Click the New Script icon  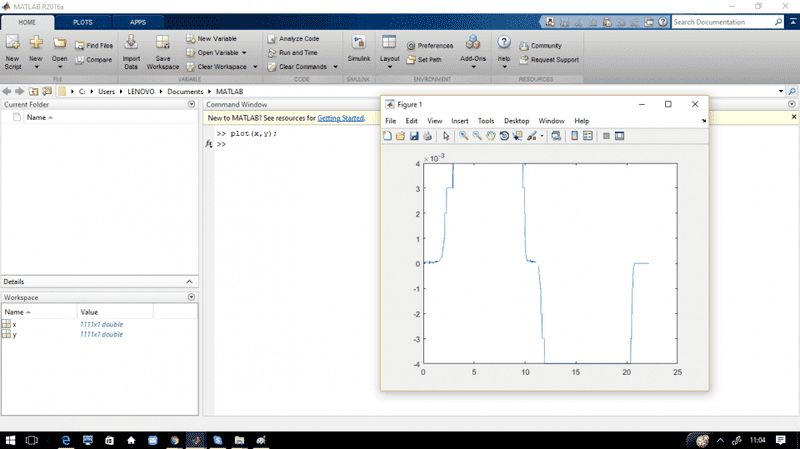pyautogui.click(x=12, y=42)
